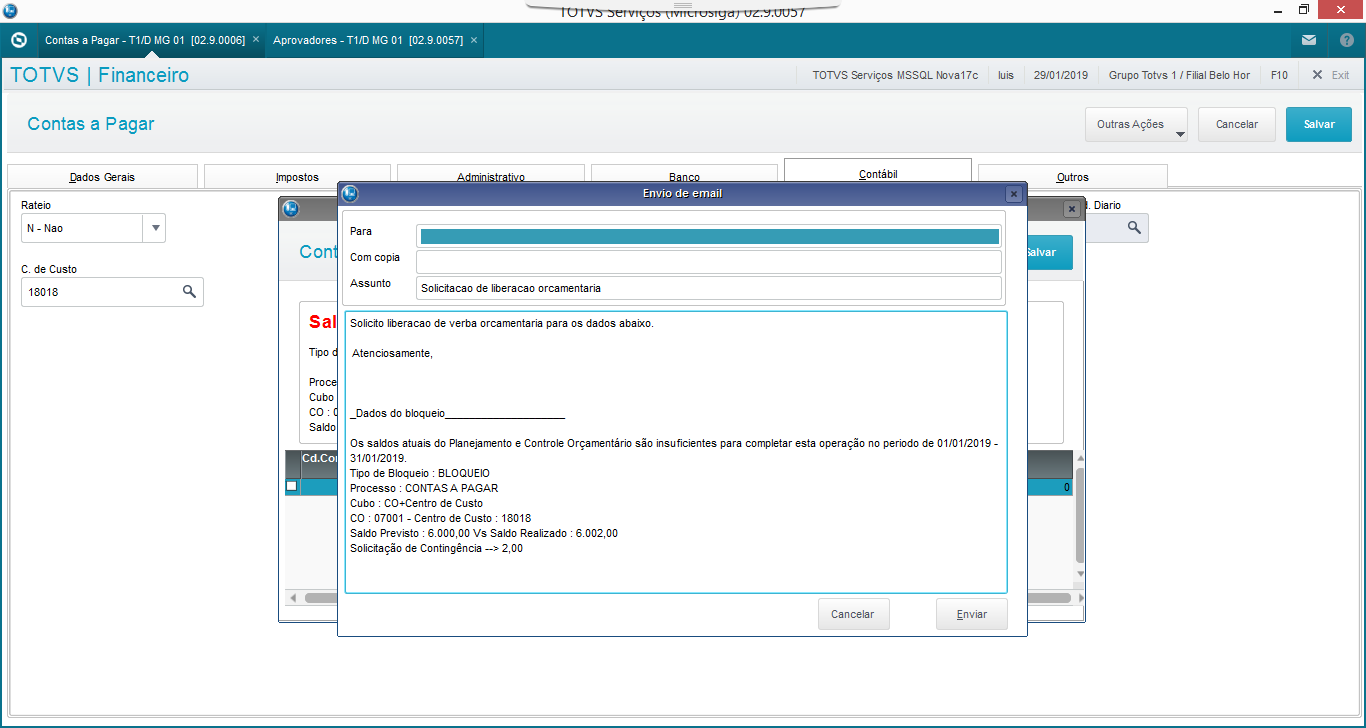The image size is (1366, 728).
Task: Select the Contábil tab
Action: pos(878,173)
